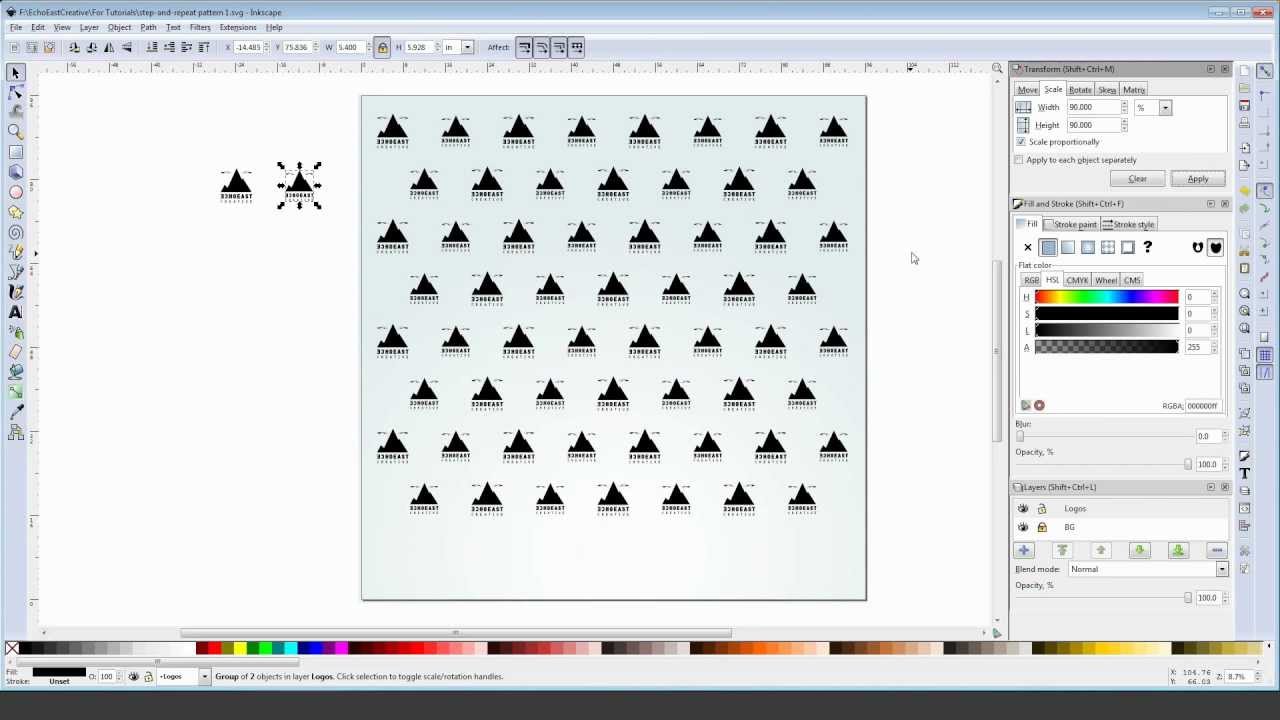The image size is (1280, 720).
Task: Delete current layer with minus button
Action: click(1217, 551)
